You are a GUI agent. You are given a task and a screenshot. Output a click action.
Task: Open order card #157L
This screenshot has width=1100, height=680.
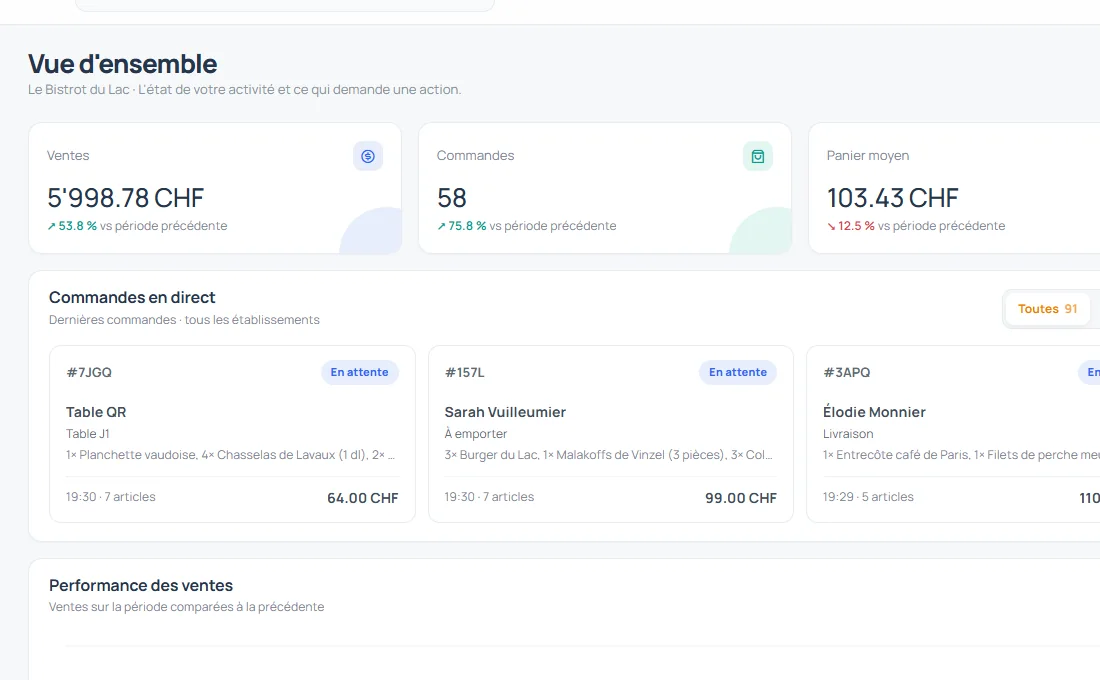point(610,434)
